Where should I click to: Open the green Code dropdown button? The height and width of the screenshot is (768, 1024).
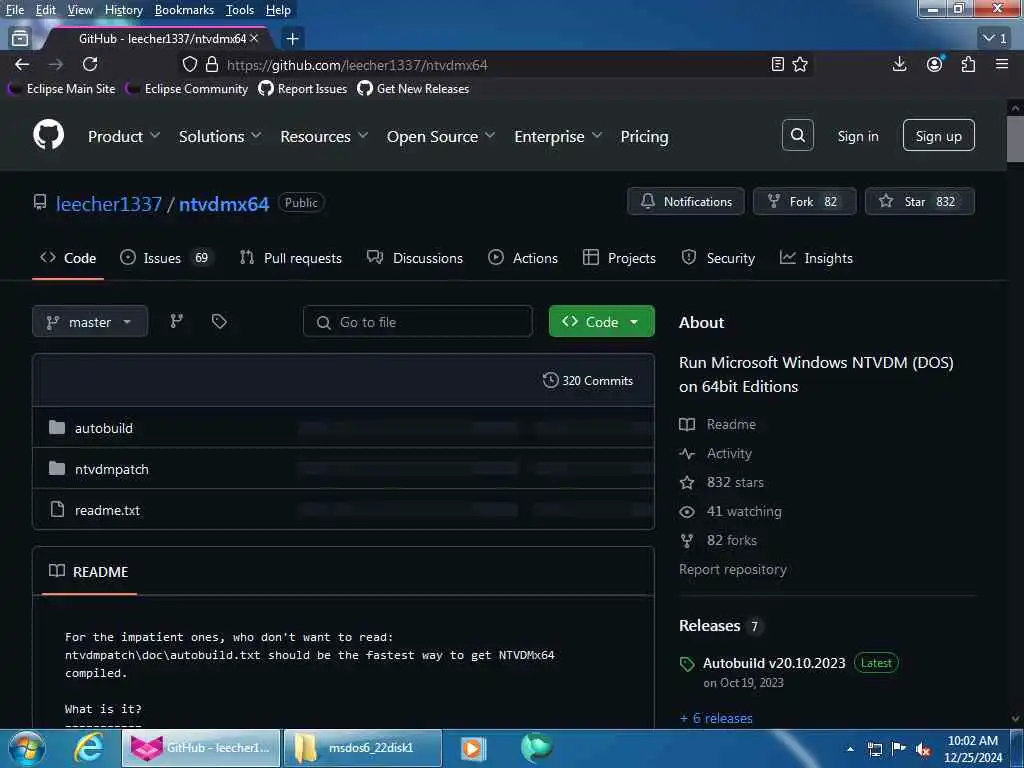601,321
